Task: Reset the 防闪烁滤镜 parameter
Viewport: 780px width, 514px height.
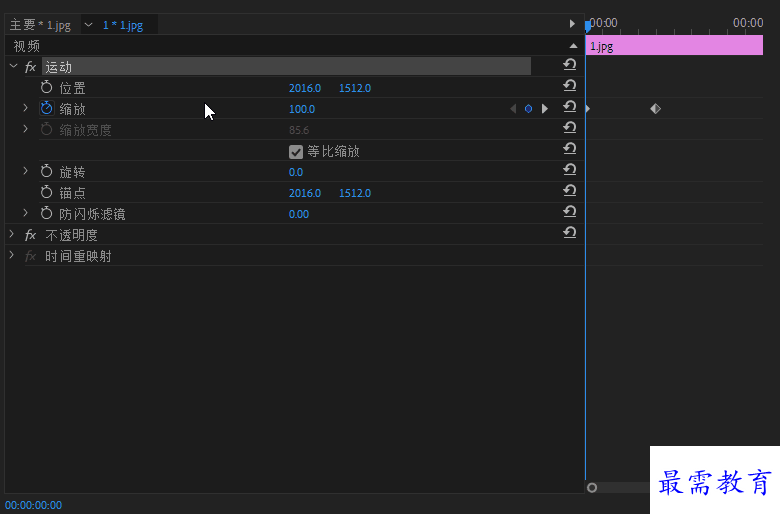Action: pyautogui.click(x=570, y=211)
